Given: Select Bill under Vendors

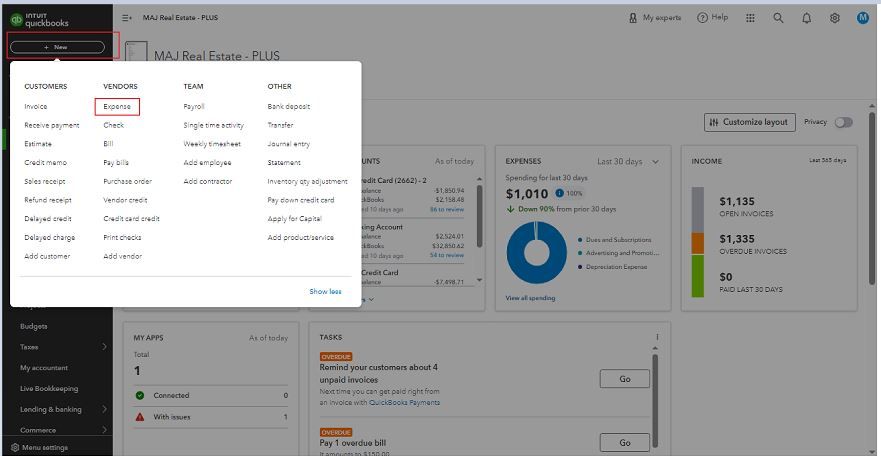Looking at the screenshot, I should 108,144.
